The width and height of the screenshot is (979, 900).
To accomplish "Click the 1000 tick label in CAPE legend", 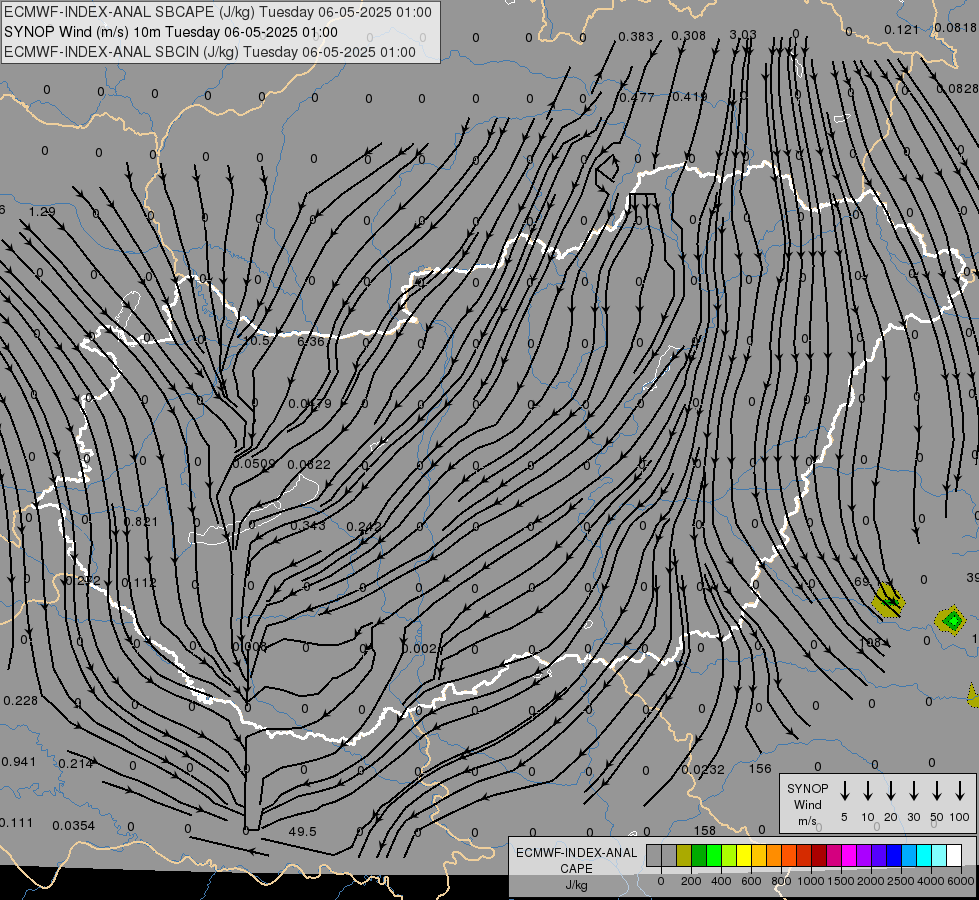I will coord(810,881).
